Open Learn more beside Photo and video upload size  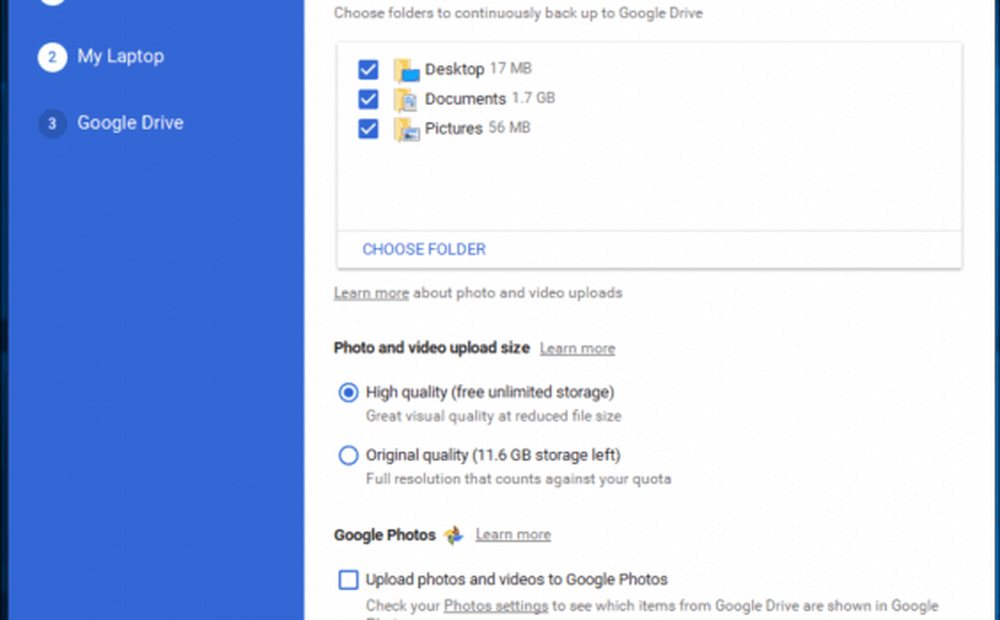coord(577,349)
